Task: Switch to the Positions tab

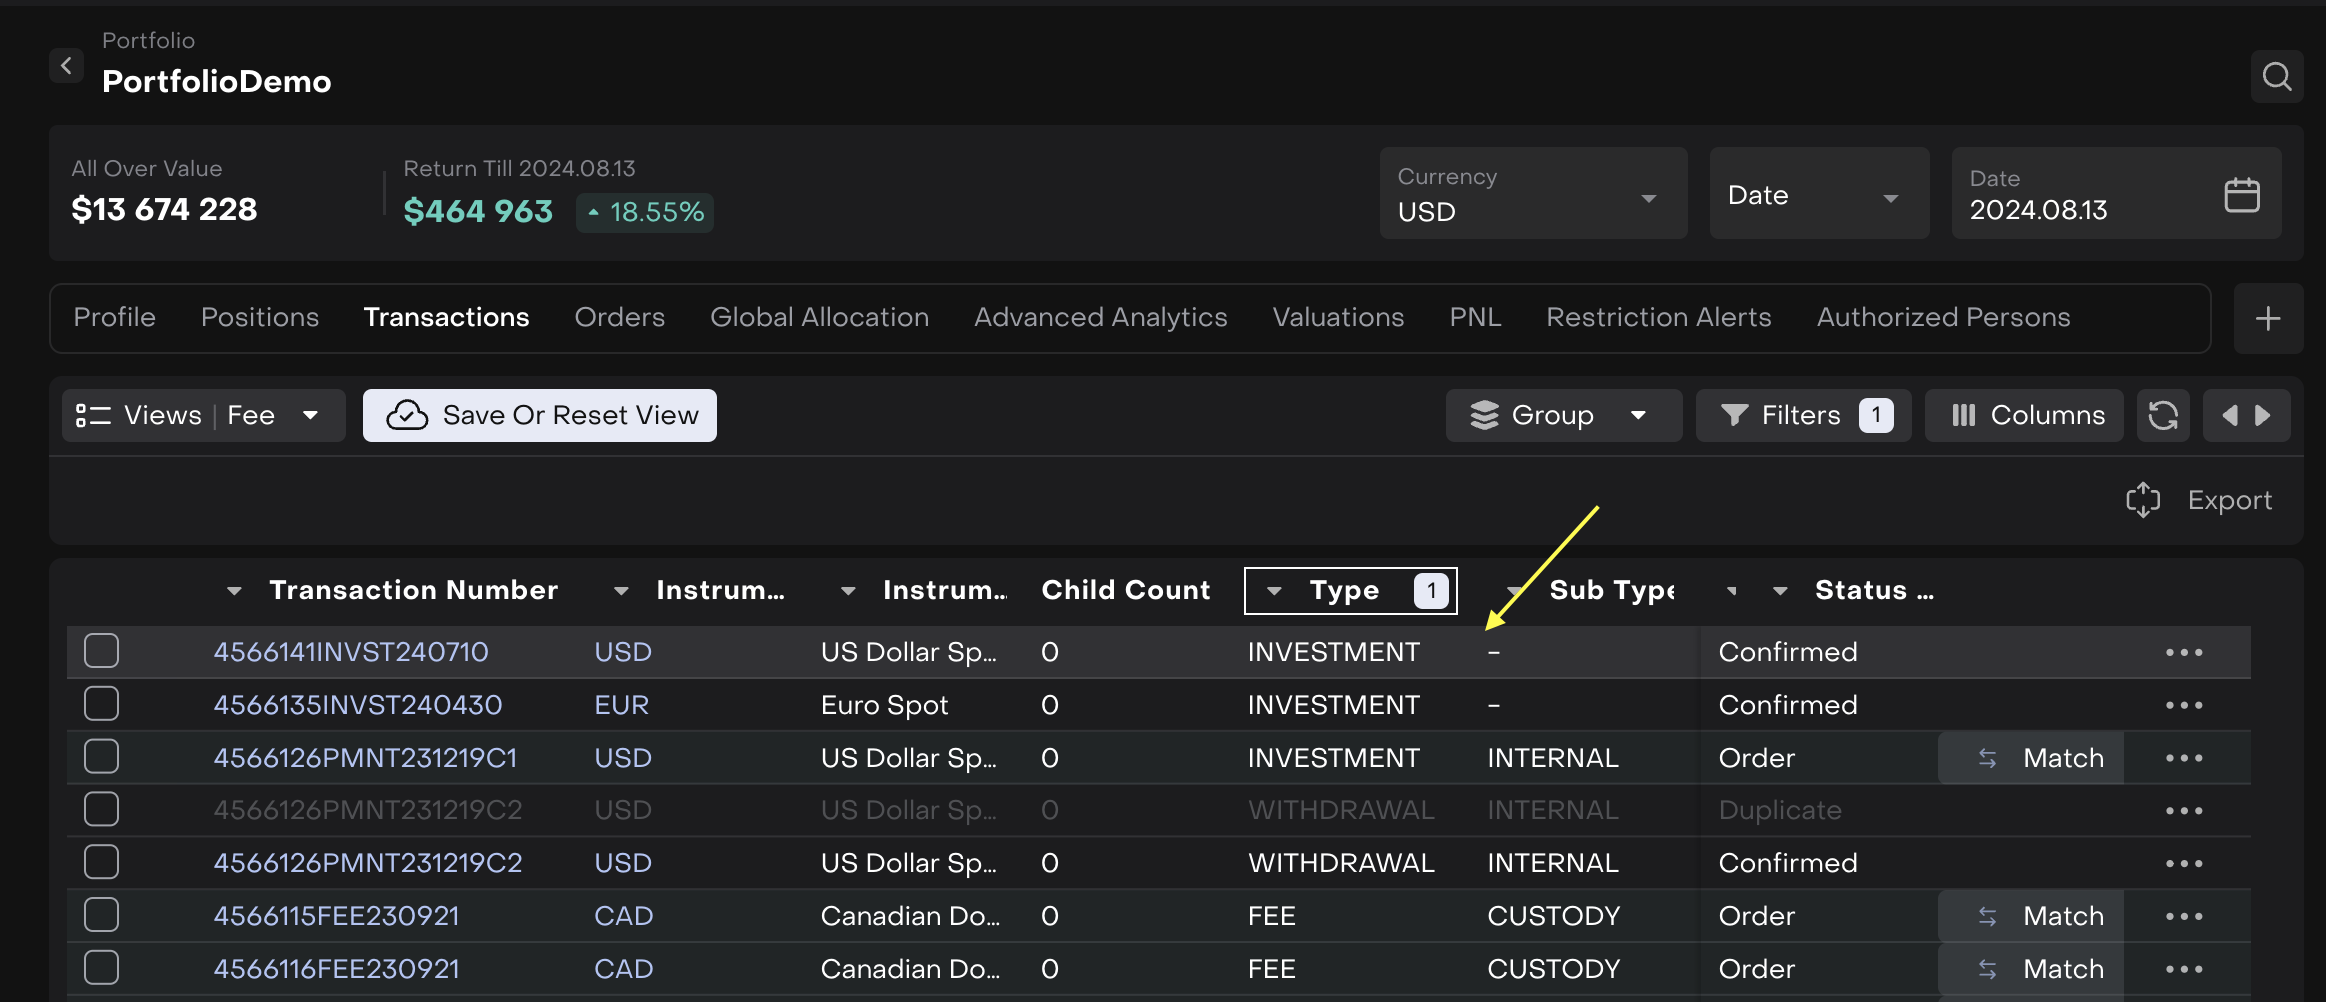Action: 260,317
